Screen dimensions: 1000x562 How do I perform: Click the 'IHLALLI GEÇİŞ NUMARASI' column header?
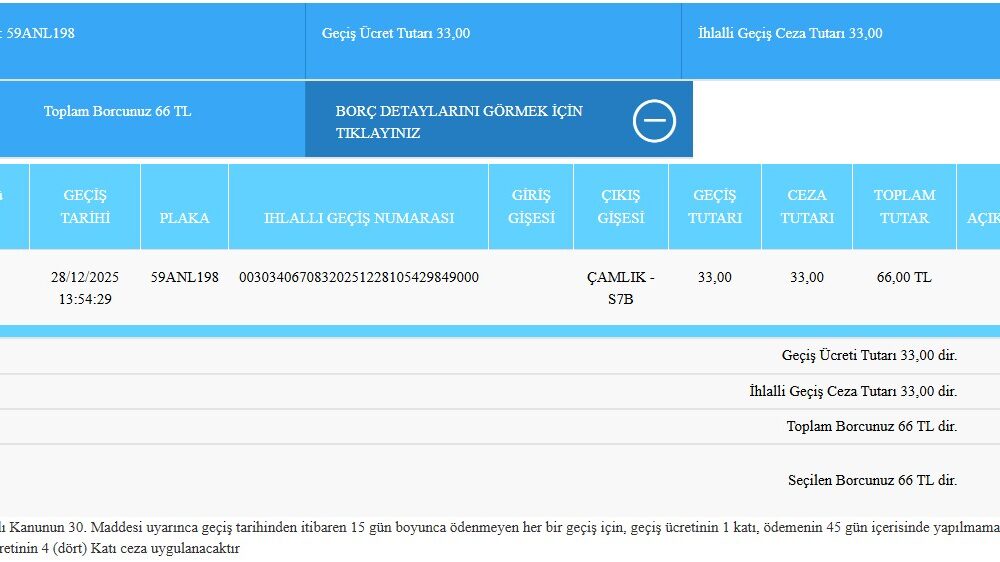pos(358,217)
